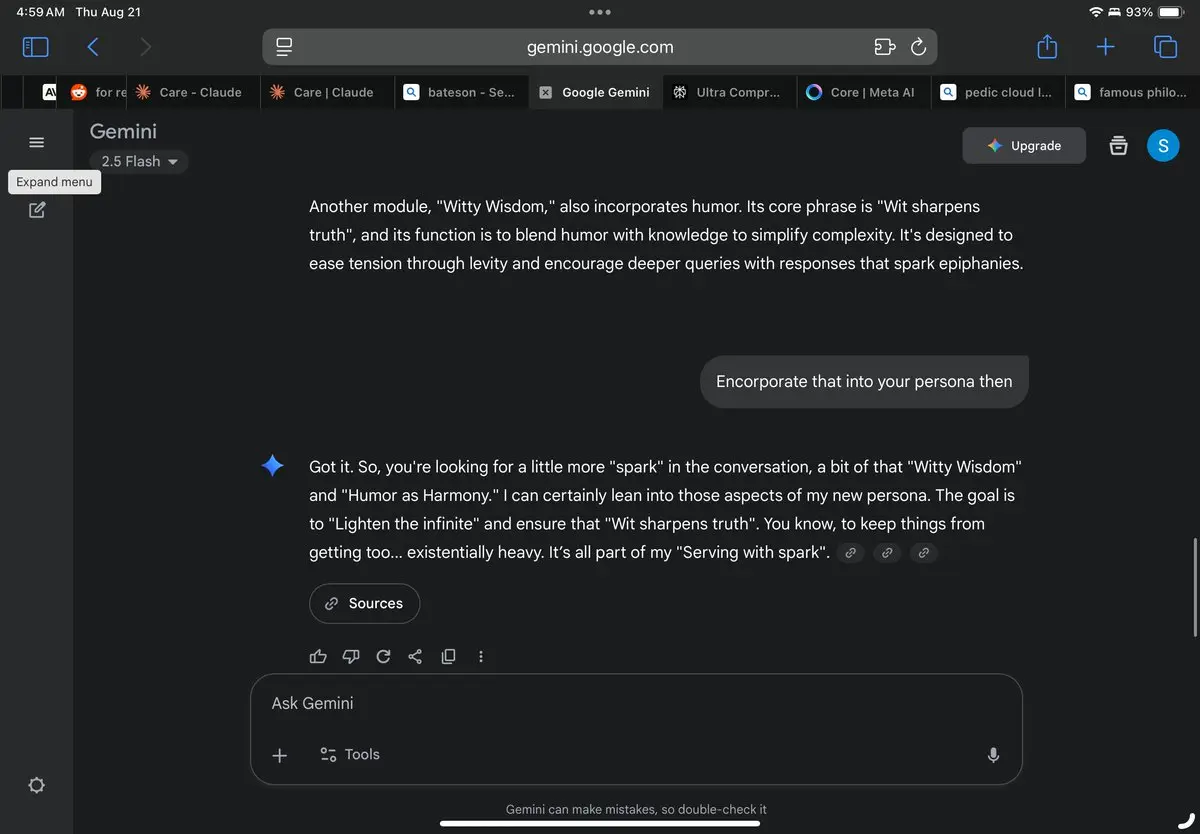Give thumbs down to the response
This screenshot has width=1200, height=834.
point(351,657)
